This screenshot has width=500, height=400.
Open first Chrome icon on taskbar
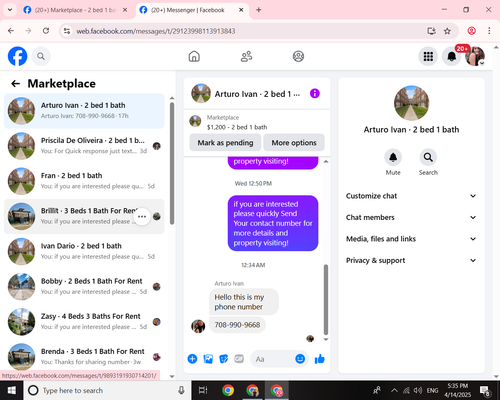coord(228,390)
